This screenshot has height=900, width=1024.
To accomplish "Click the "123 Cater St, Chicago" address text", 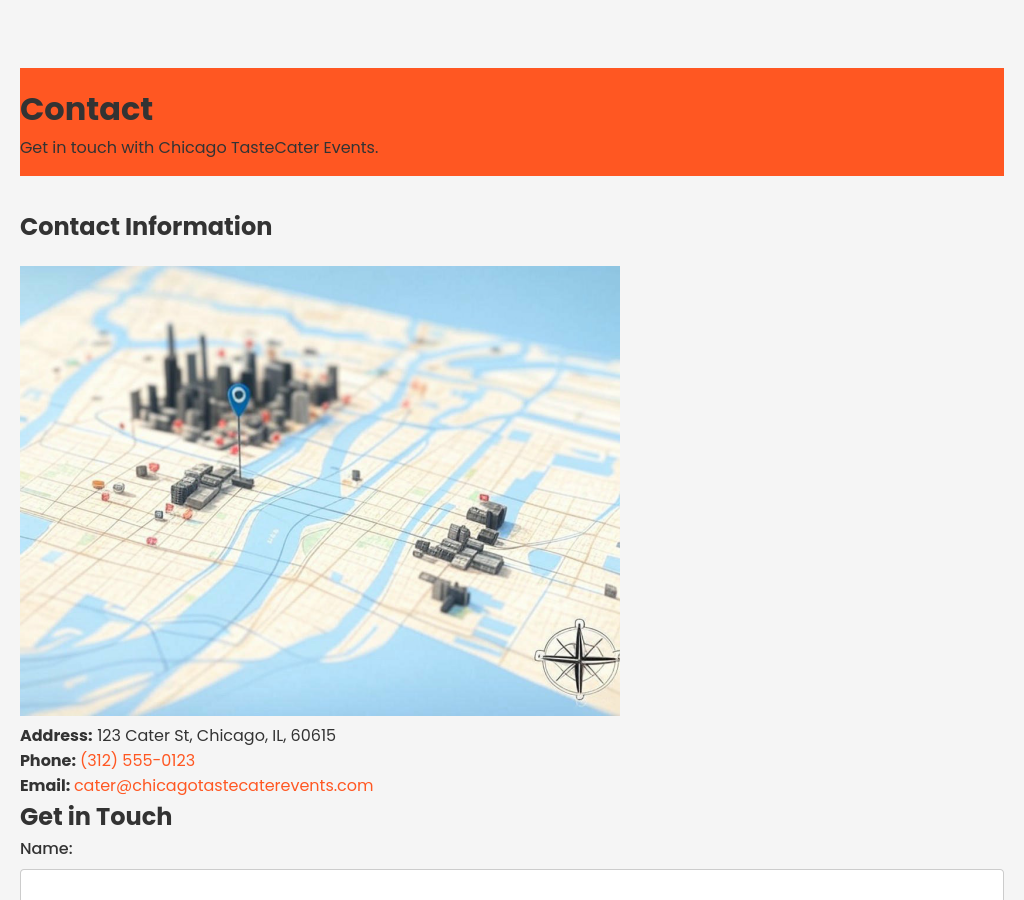I will [x=216, y=736].
